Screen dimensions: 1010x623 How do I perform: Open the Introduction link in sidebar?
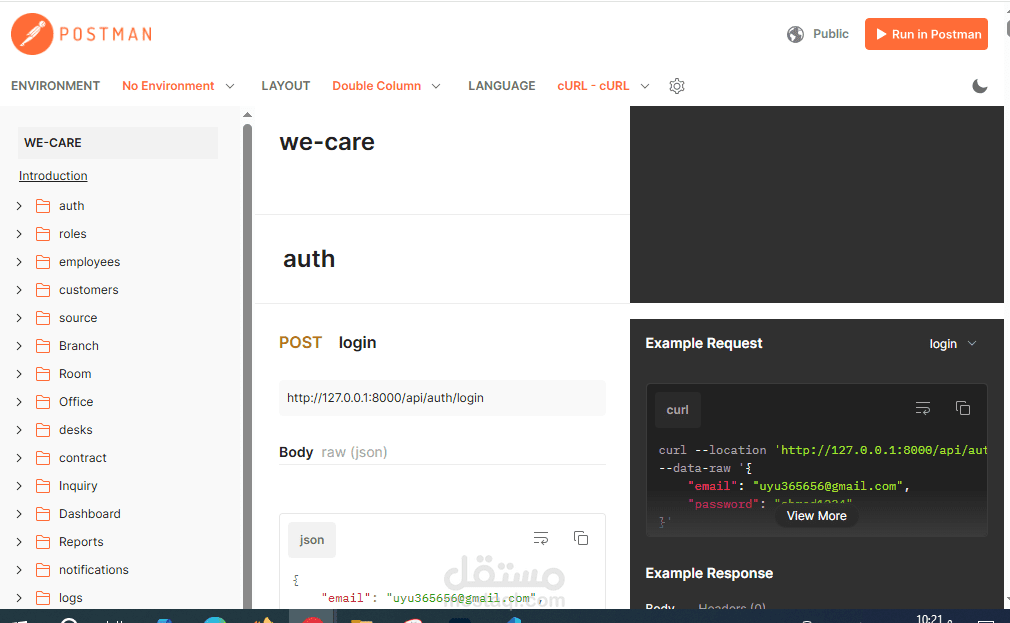pos(53,176)
